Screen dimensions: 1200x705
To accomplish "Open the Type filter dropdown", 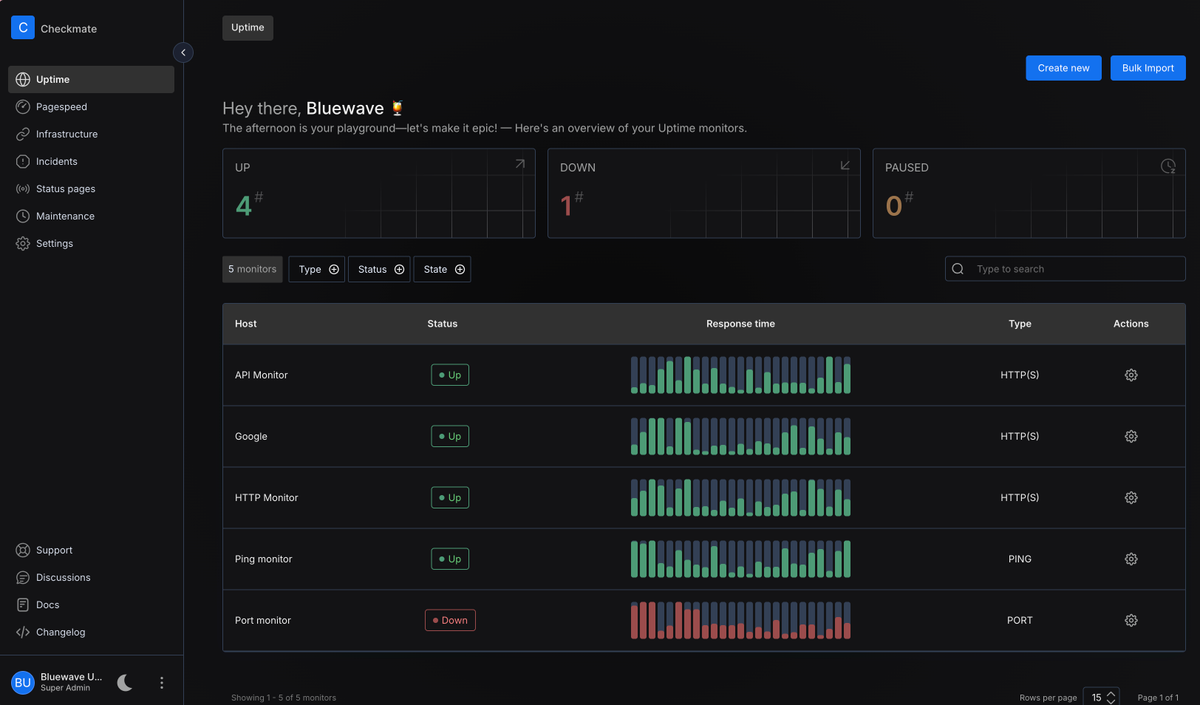I will point(317,269).
